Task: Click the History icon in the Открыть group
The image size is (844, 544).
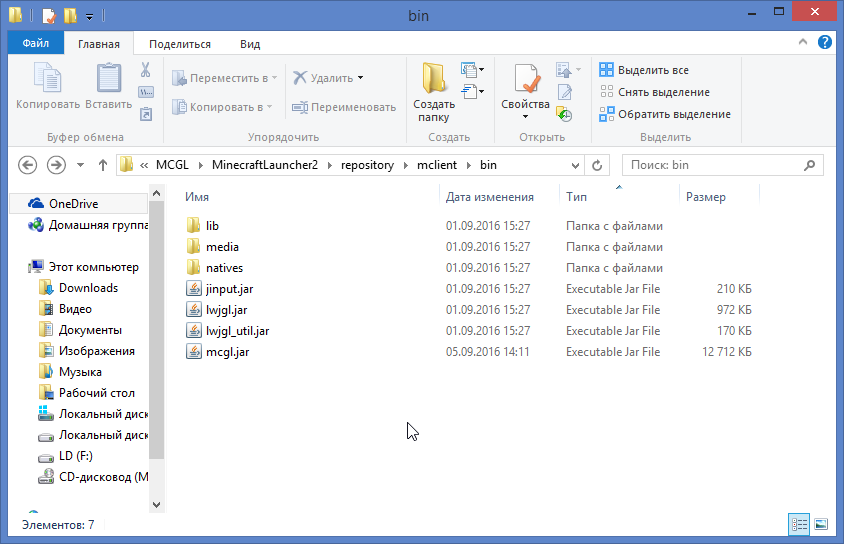Action: [564, 114]
